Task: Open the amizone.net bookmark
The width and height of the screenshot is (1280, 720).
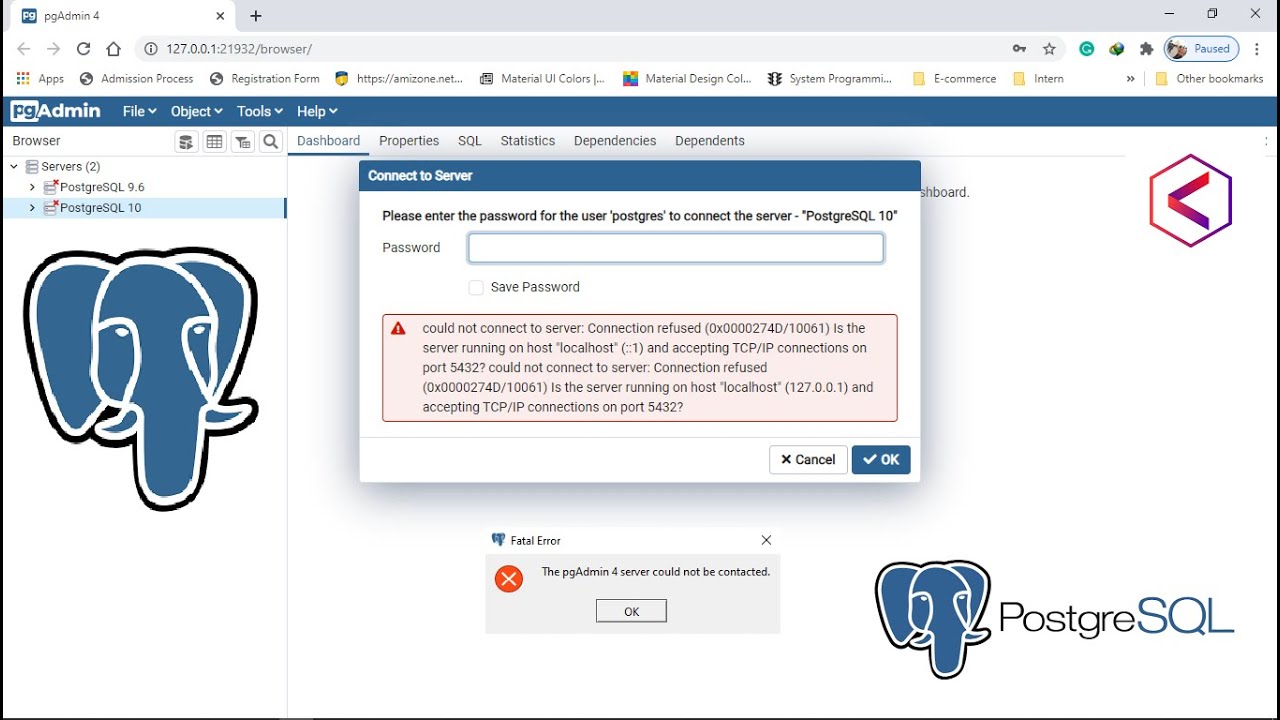Action: (399, 78)
